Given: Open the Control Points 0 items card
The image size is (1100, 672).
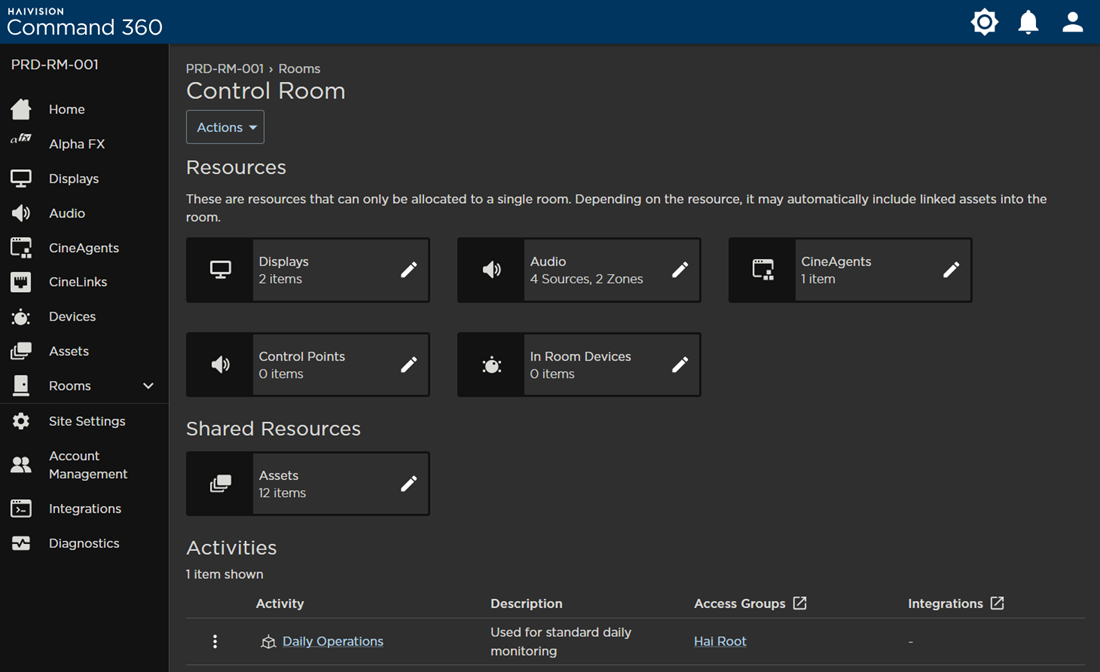Looking at the screenshot, I should [x=308, y=365].
